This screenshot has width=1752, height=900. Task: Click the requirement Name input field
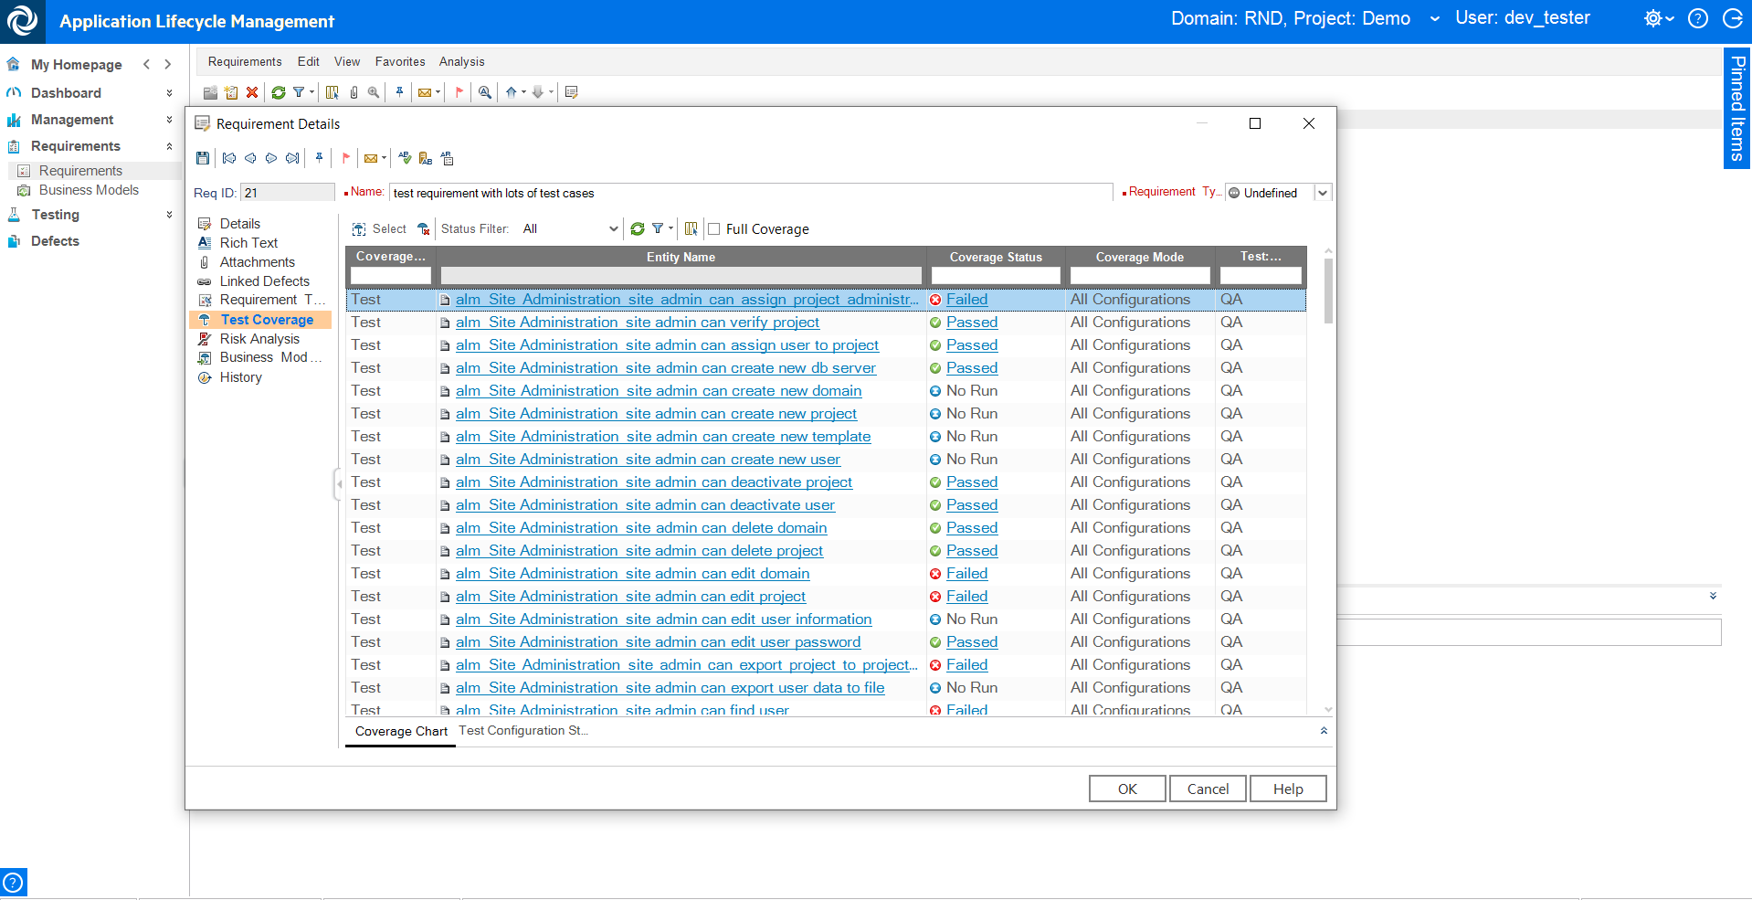750,193
